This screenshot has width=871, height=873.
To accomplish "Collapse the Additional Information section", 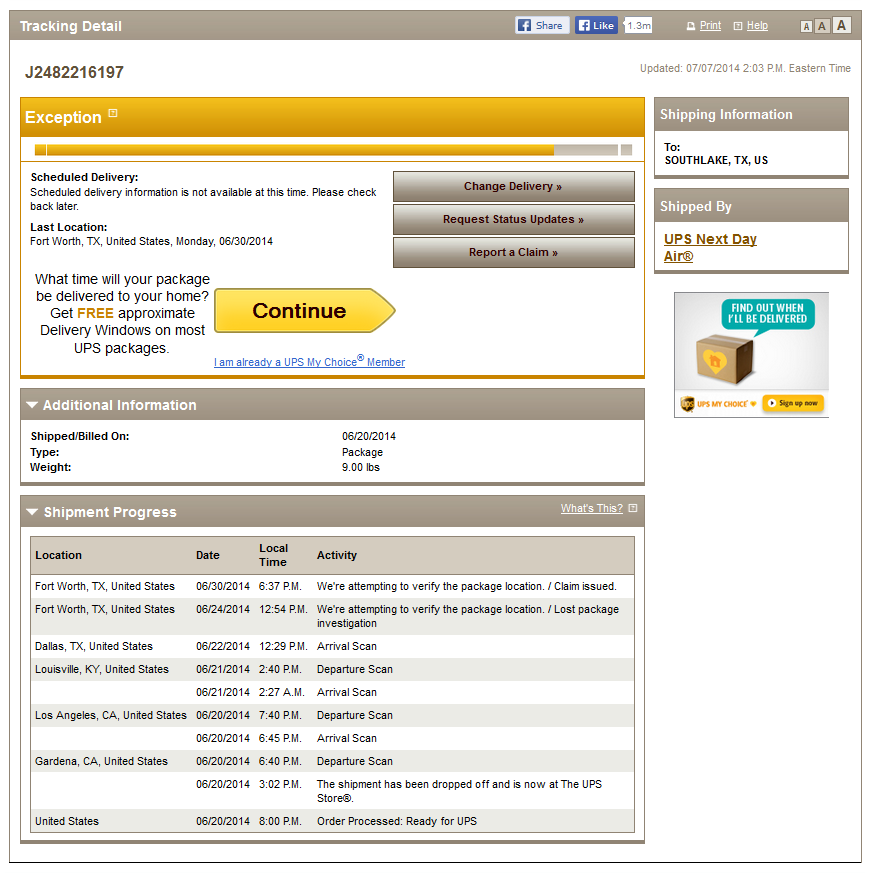I will (x=32, y=405).
